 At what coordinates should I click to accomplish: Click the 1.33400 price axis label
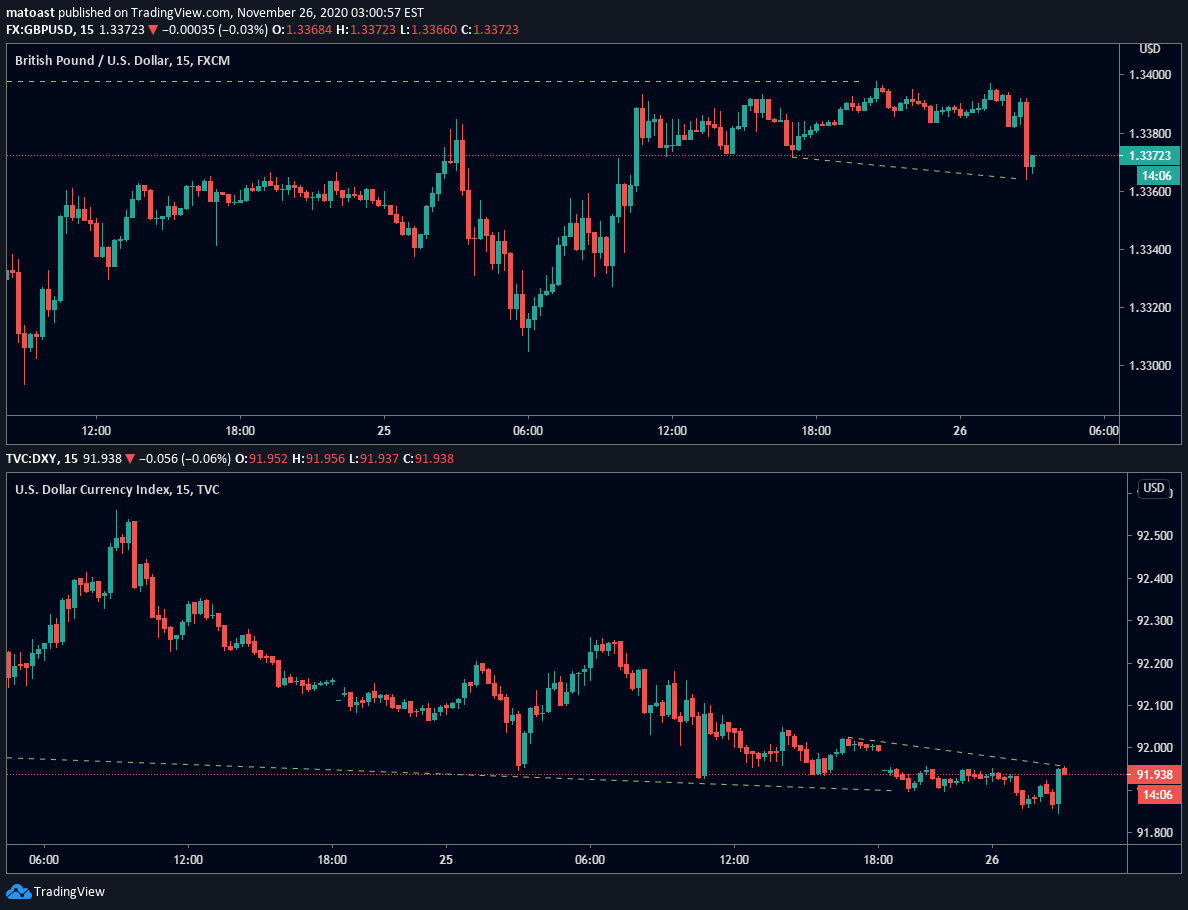[x=1150, y=250]
